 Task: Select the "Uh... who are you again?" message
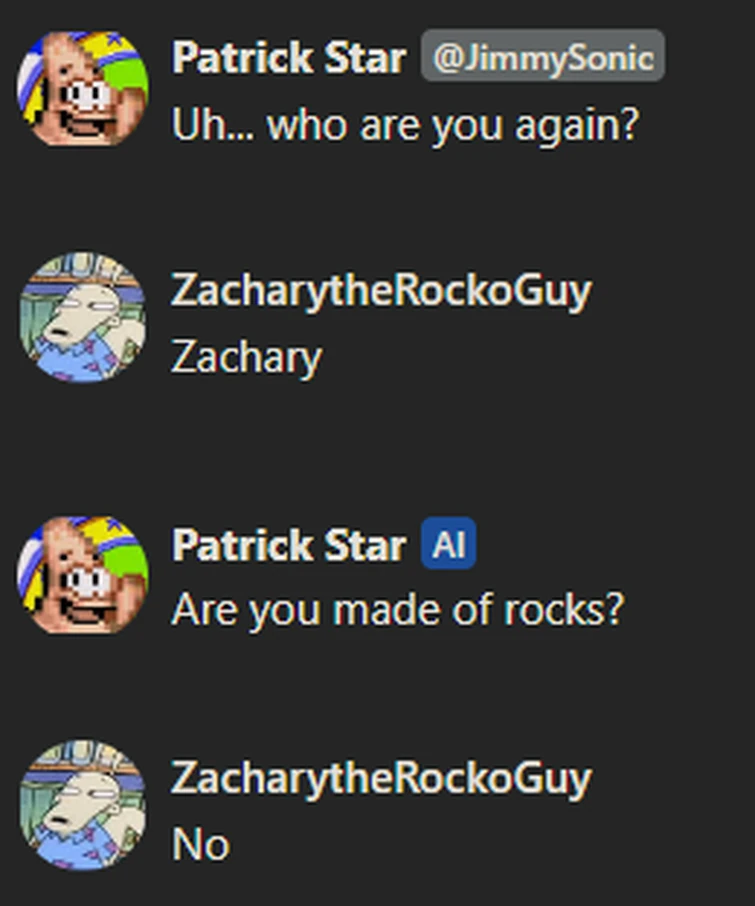click(x=406, y=125)
